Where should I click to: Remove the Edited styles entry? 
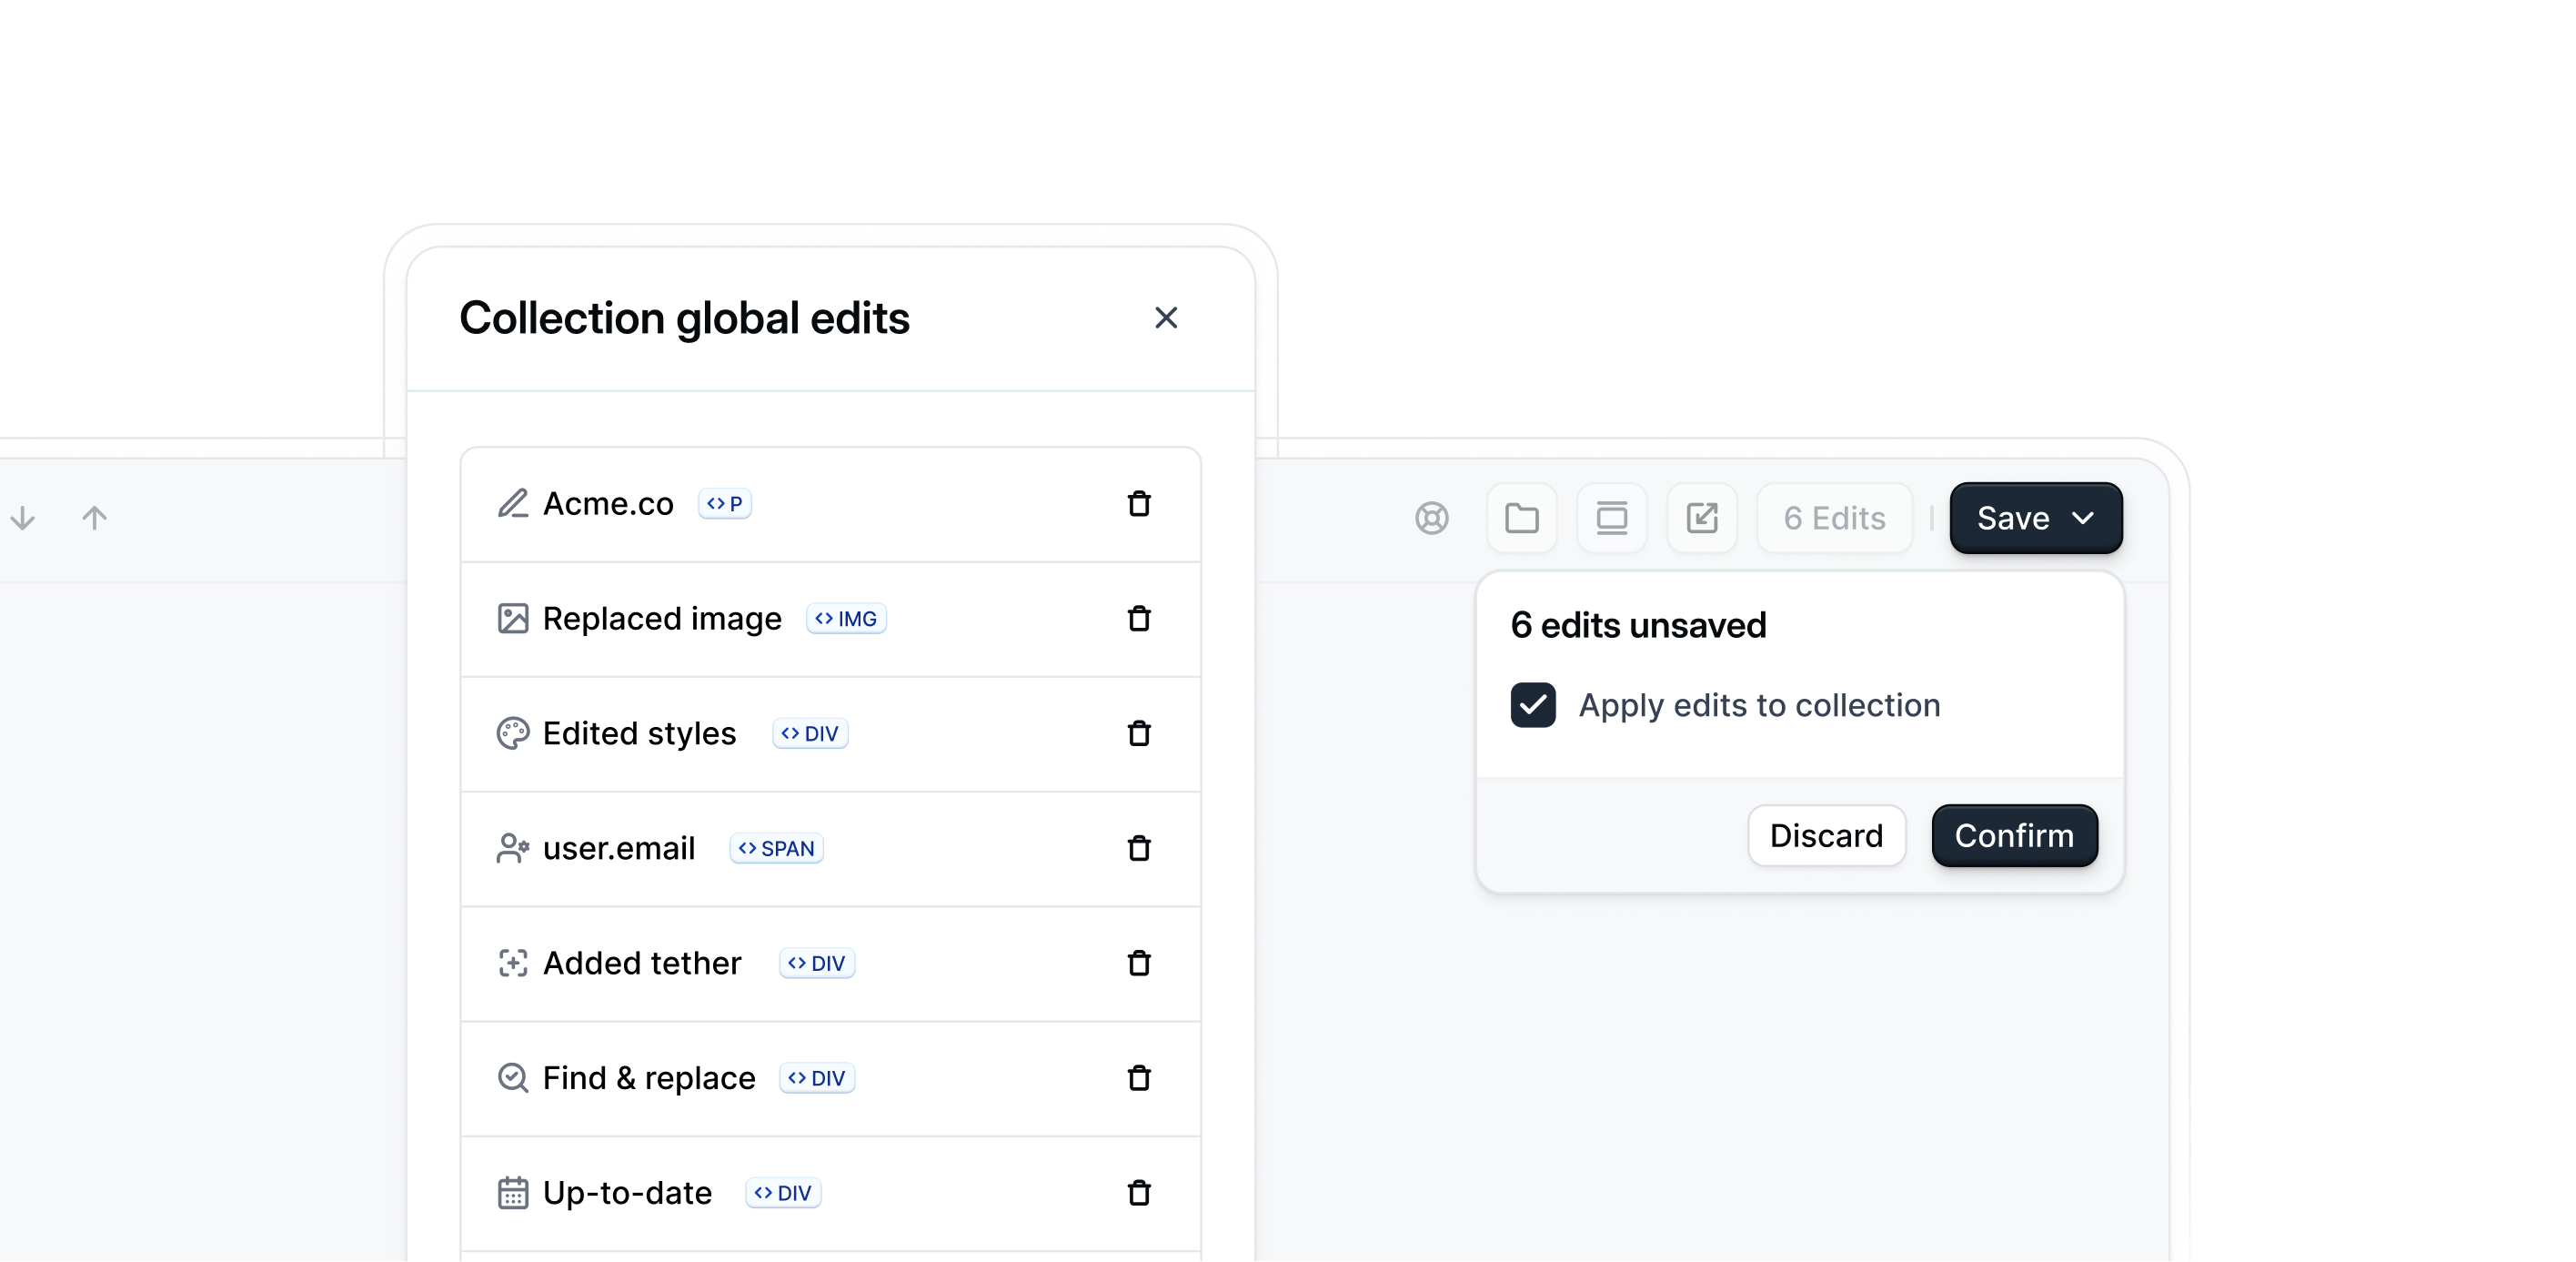pyautogui.click(x=1139, y=734)
